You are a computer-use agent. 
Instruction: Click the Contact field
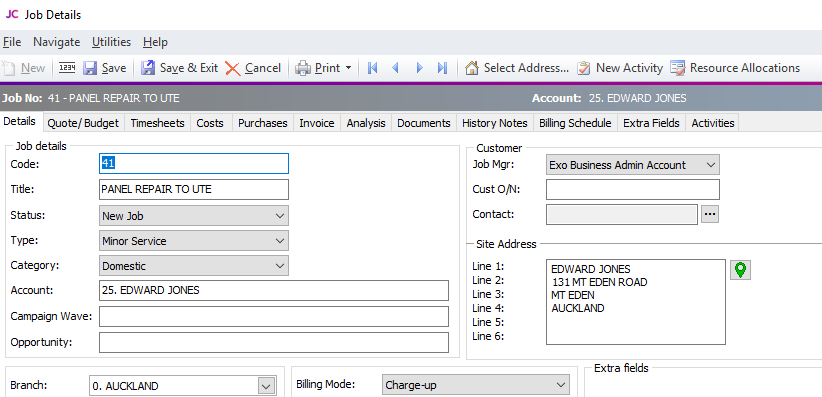click(x=622, y=214)
